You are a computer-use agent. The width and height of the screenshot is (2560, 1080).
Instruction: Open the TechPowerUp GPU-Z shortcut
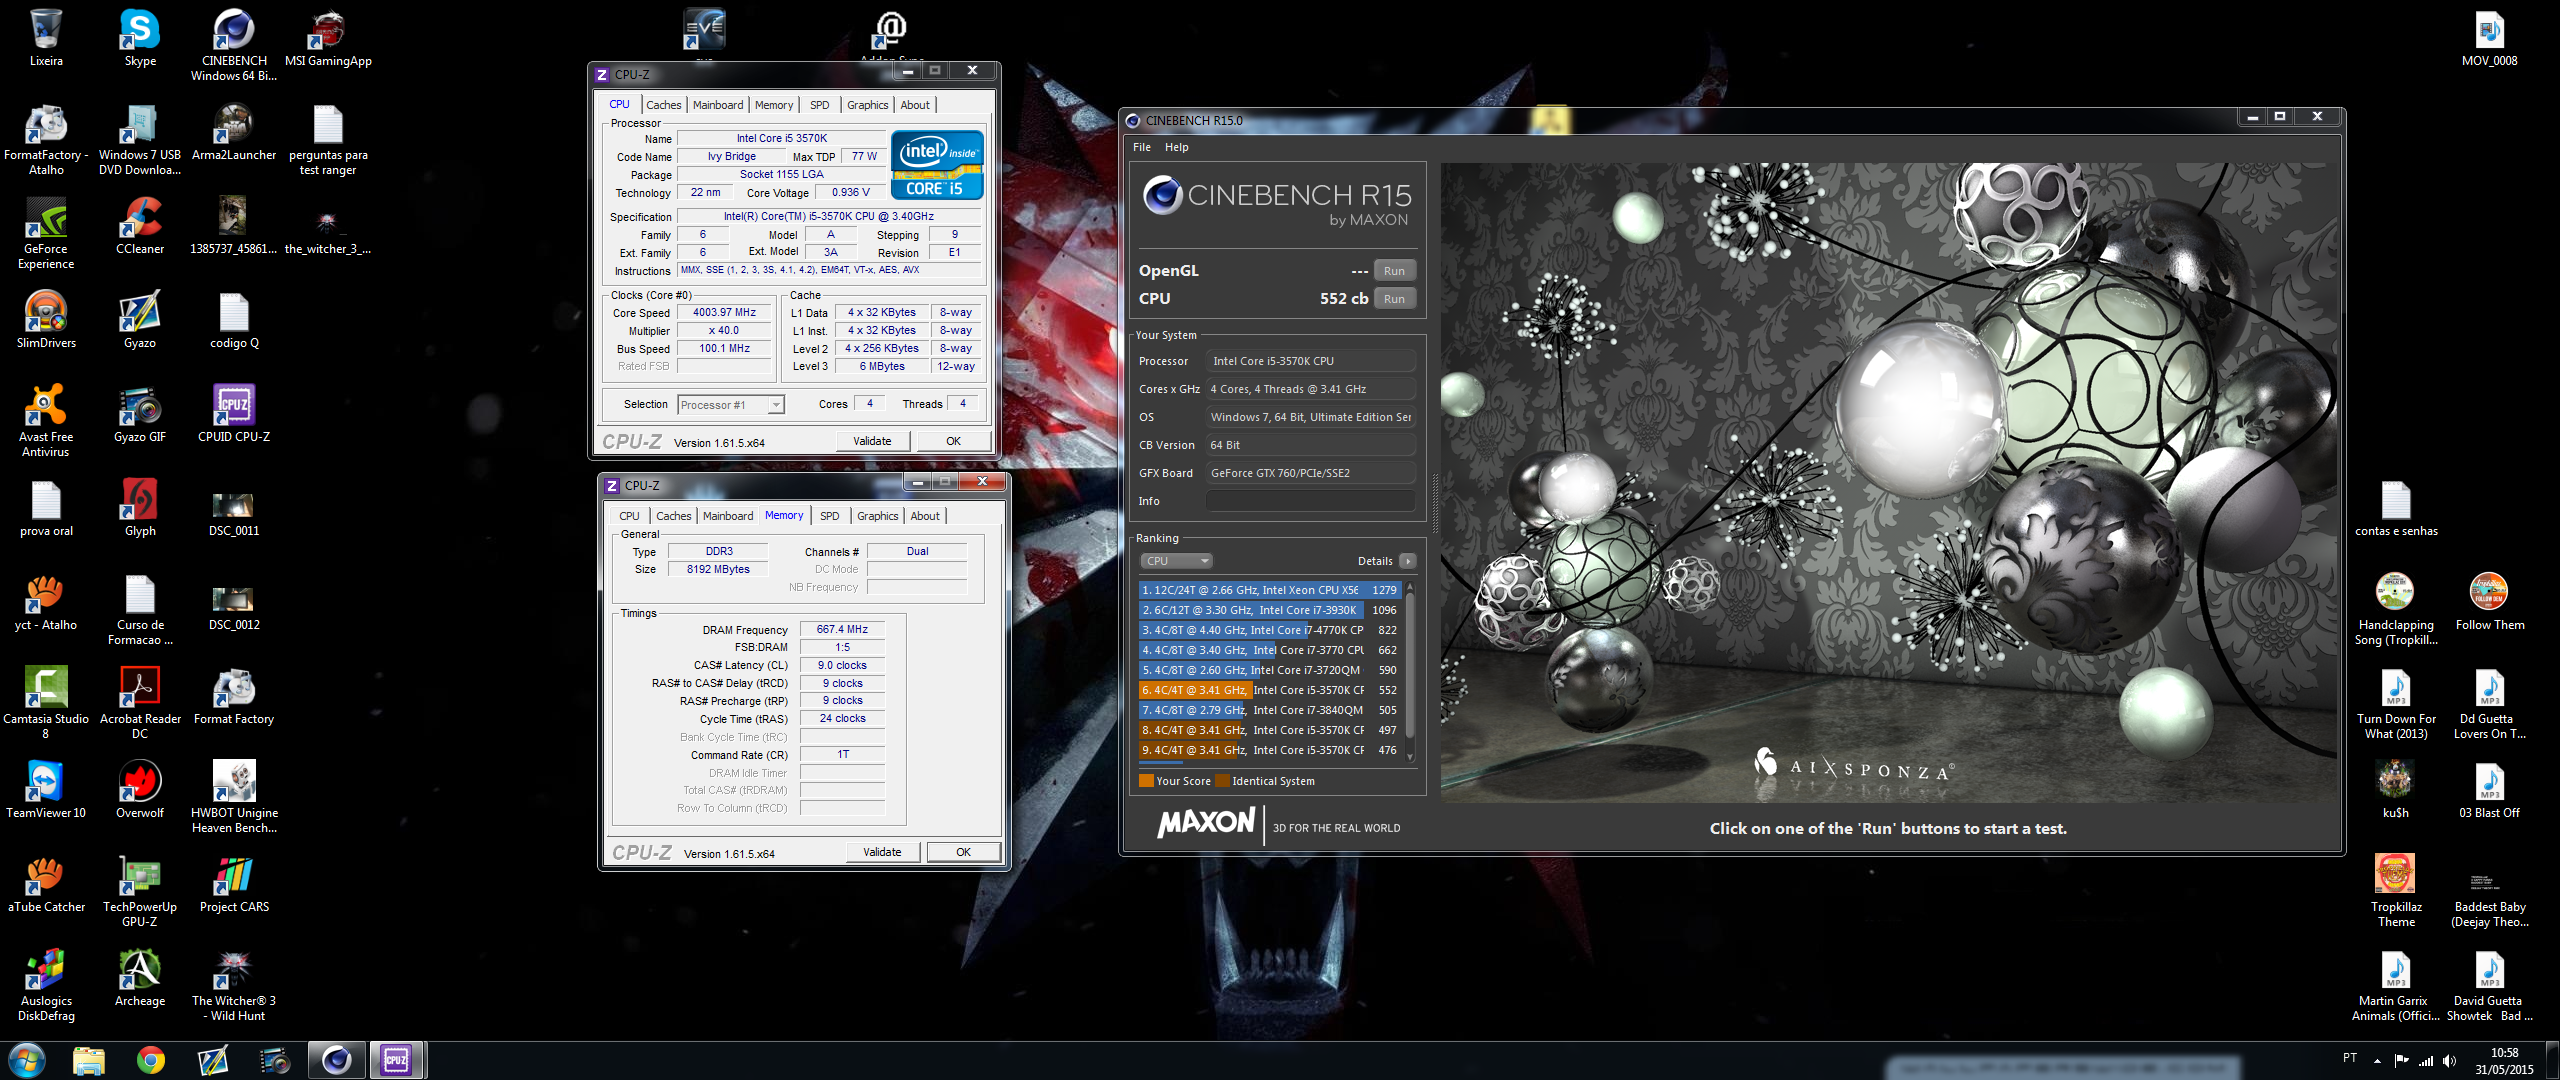click(140, 891)
